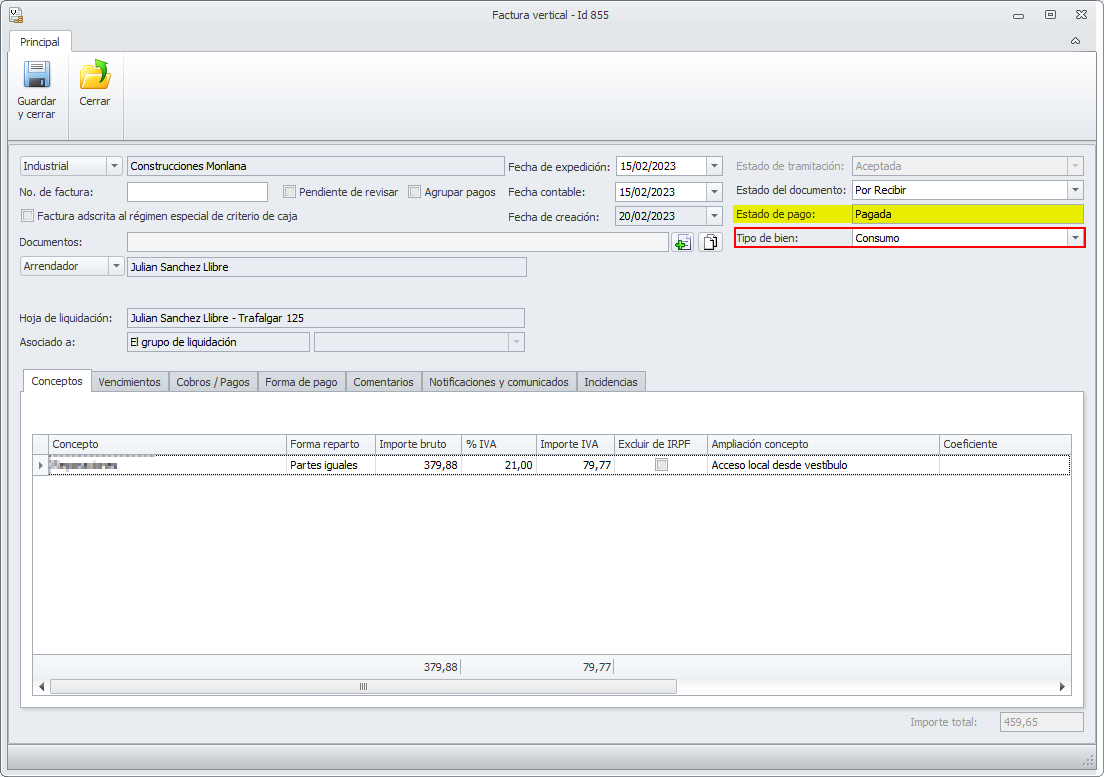
Task: Click the 379,88 cell in the concept row
Action: (x=418, y=465)
